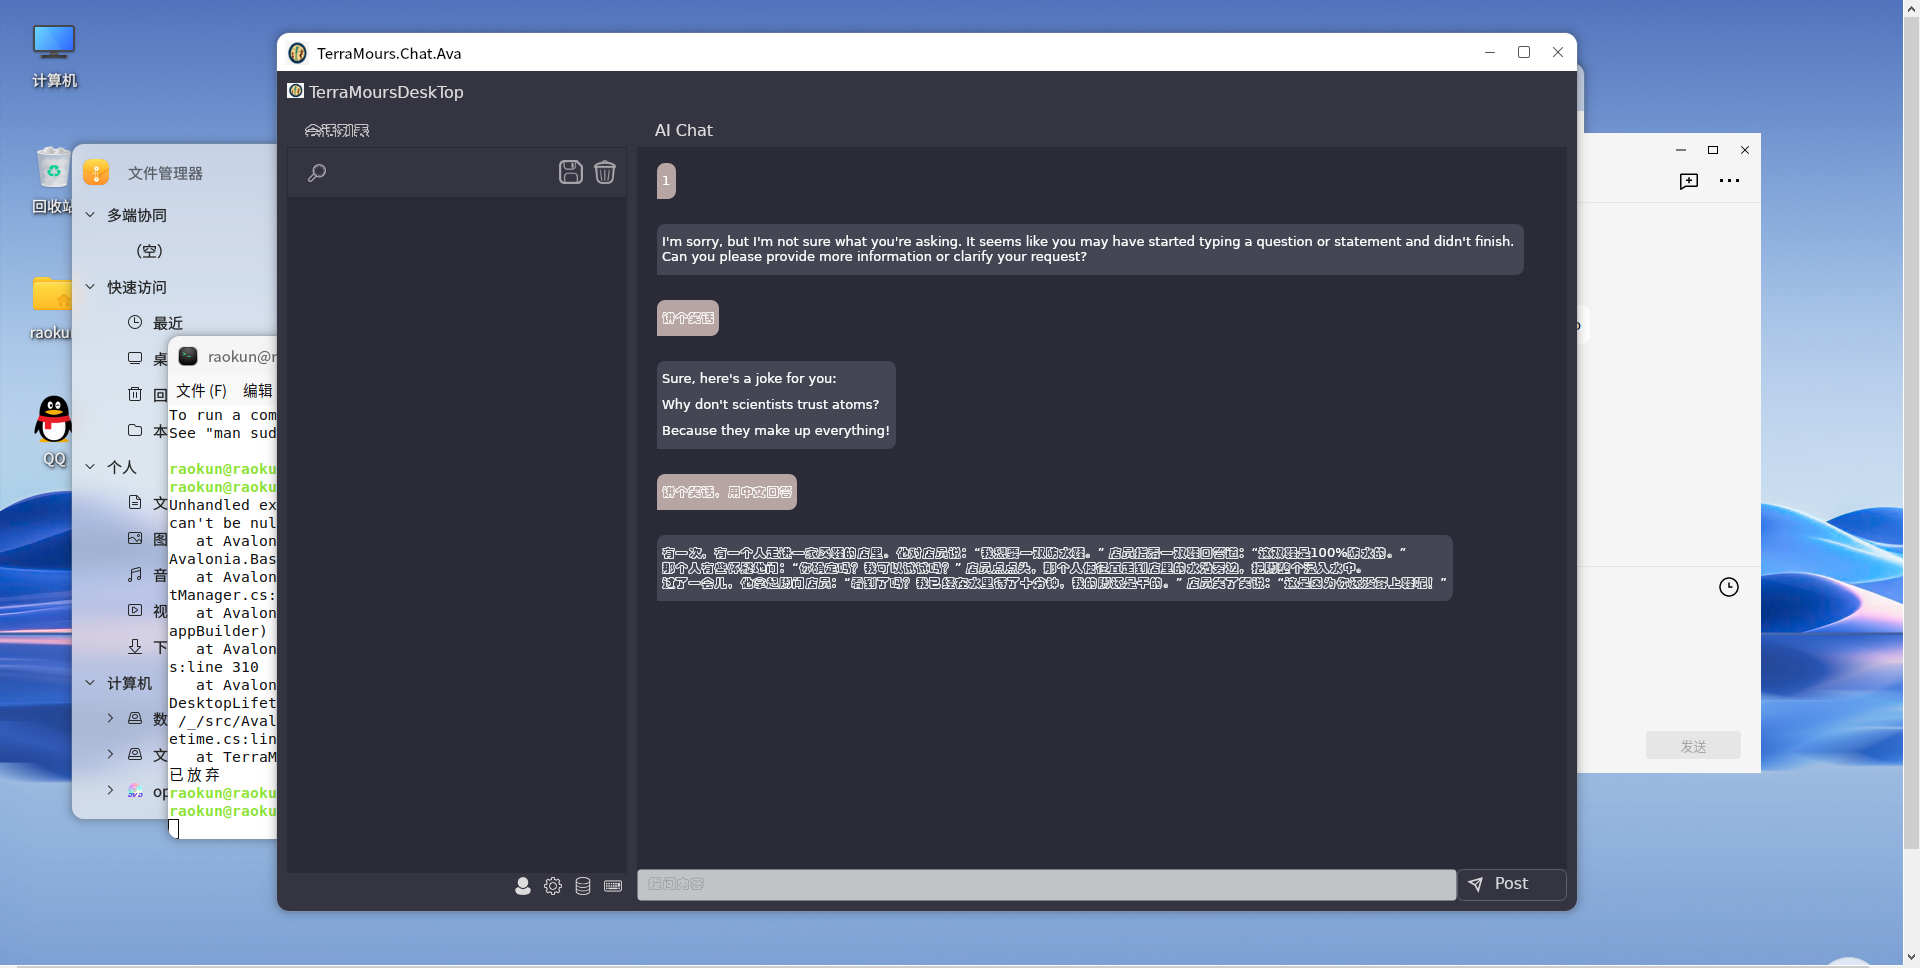Open the Computer desktop icon
The image size is (1920, 968).
pyautogui.click(x=54, y=56)
